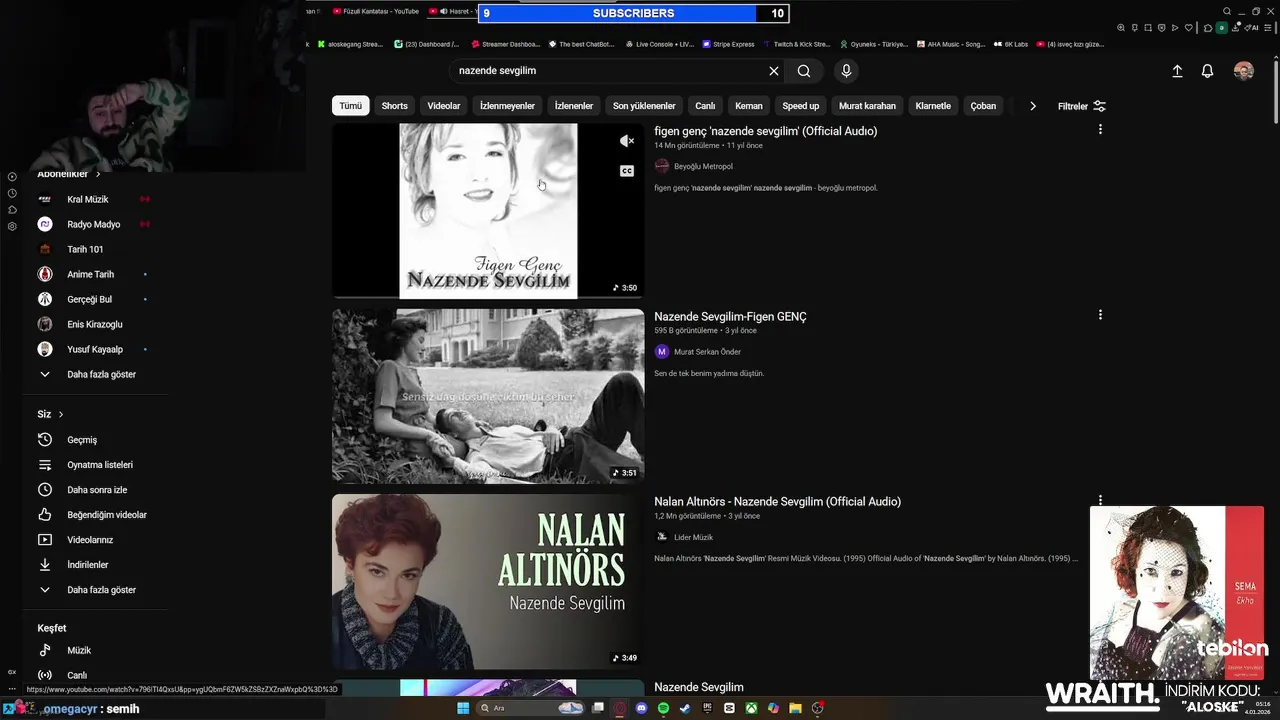Image resolution: width=1280 pixels, height=720 pixels.
Task: Select the Videolar filter chip
Action: coord(444,106)
